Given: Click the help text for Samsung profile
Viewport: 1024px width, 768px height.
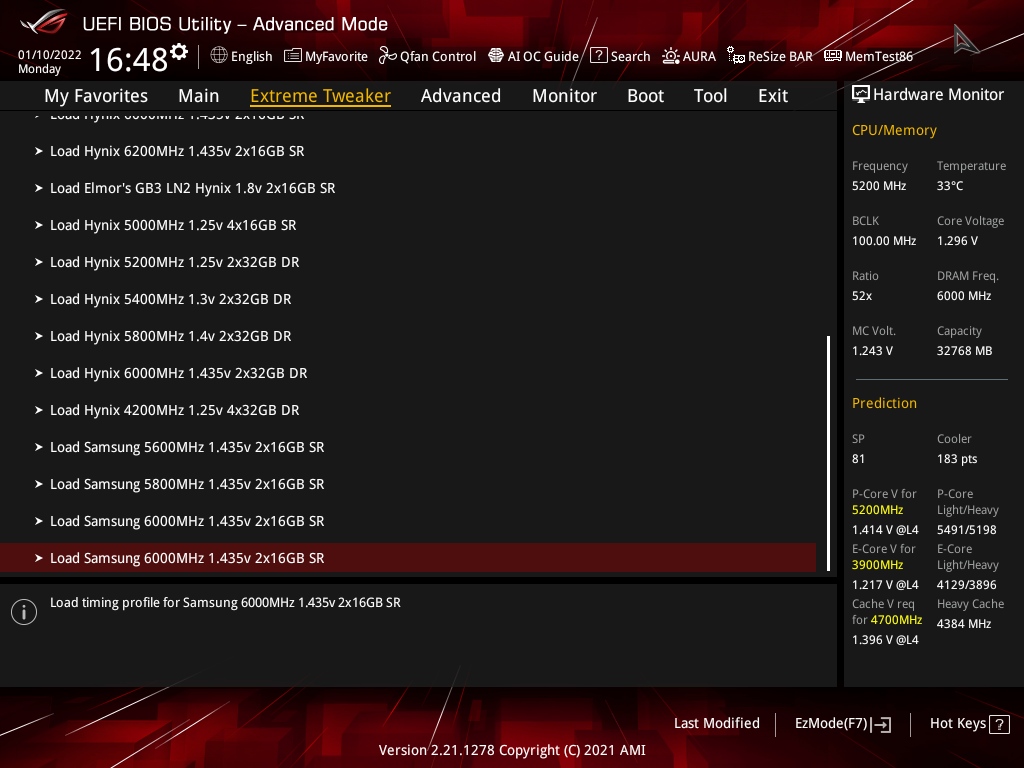Looking at the screenshot, I should tap(225, 603).
